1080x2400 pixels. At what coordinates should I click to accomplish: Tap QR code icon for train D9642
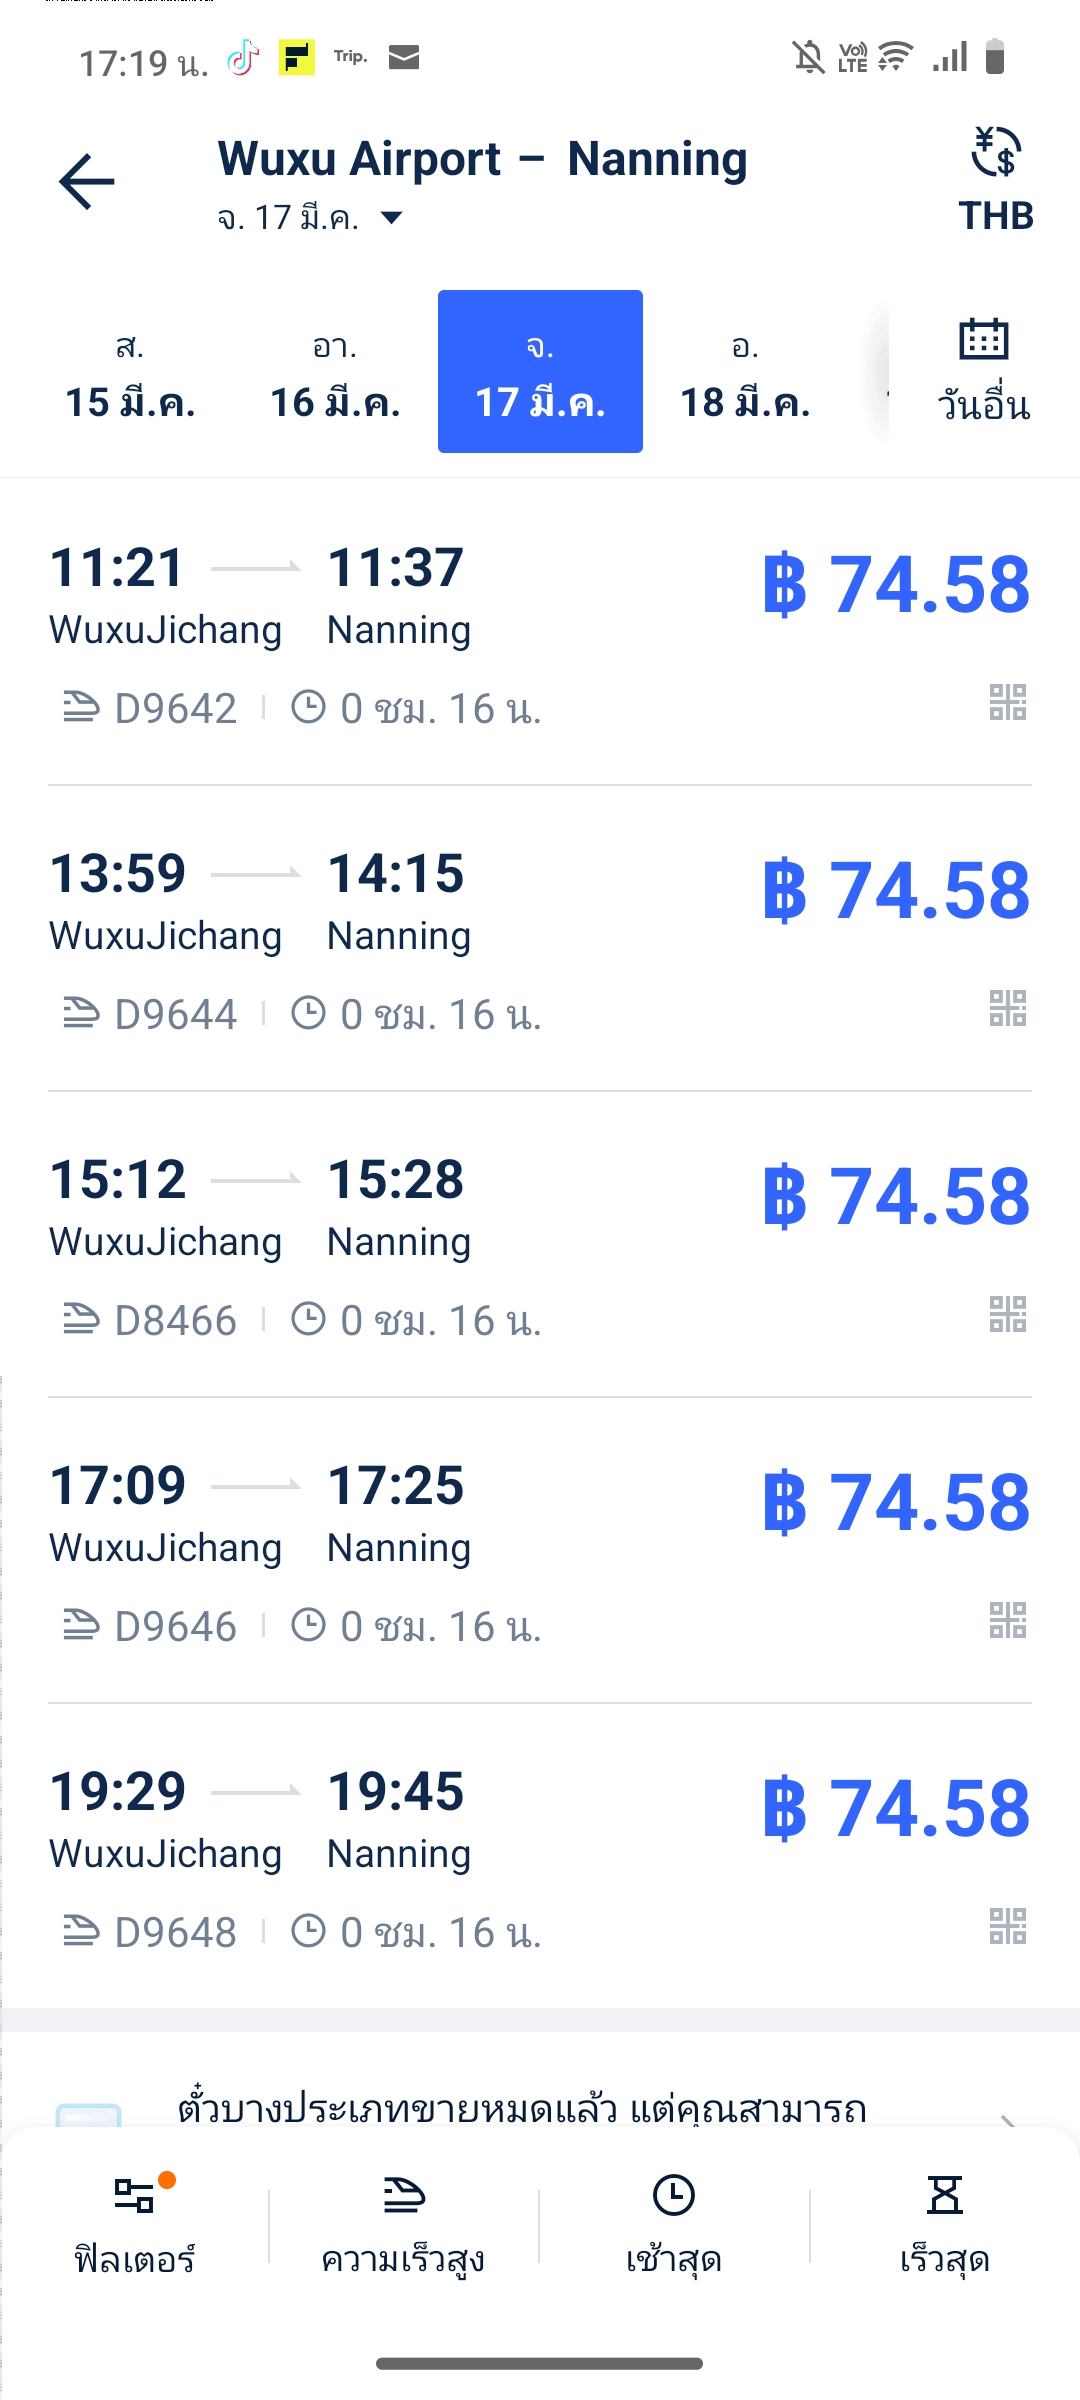coord(1008,702)
